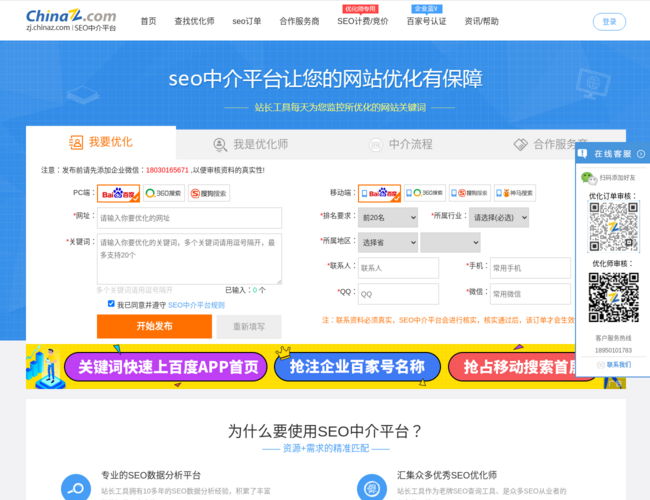
Task: Click the 汇集众多优秀SEO优化师 round icon
Action: coord(372,488)
